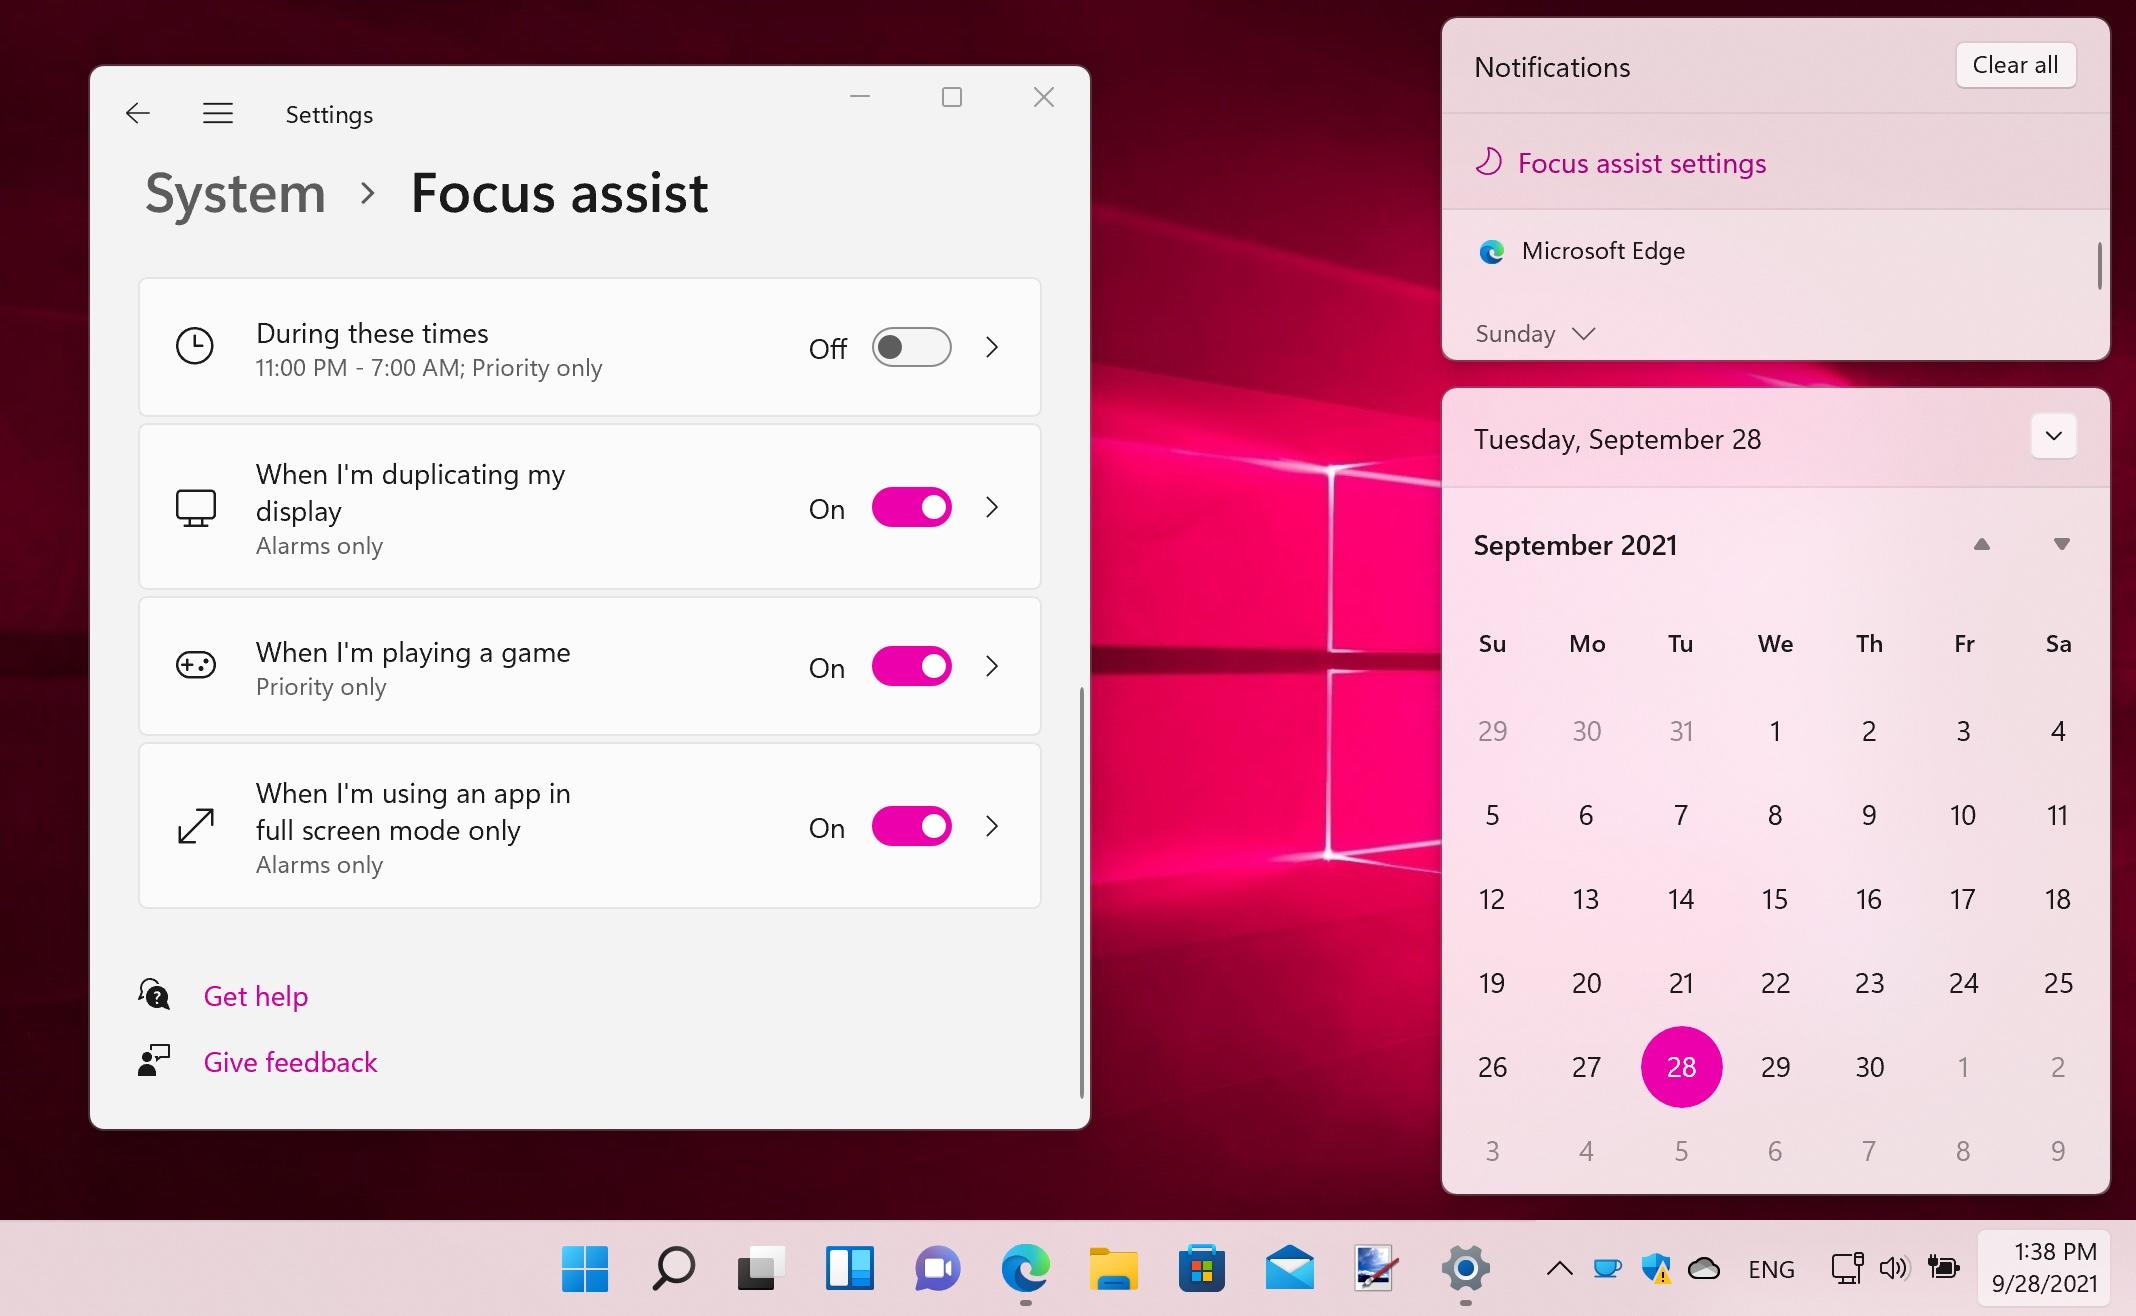This screenshot has height=1316, width=2136.
Task: Click the volume icon in the system tray
Action: click(x=1893, y=1269)
